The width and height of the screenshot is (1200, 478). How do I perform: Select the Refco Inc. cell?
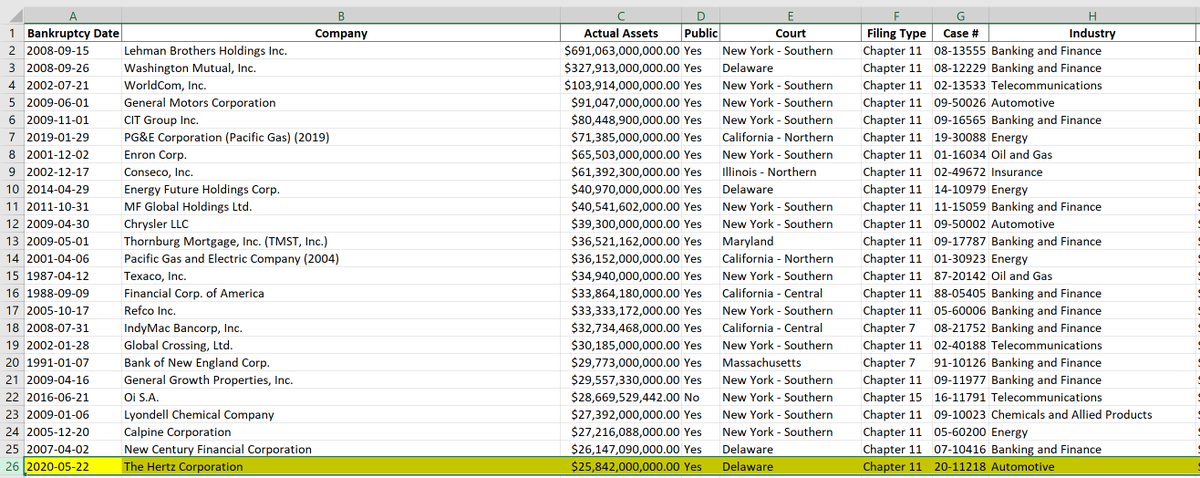[x=341, y=310]
